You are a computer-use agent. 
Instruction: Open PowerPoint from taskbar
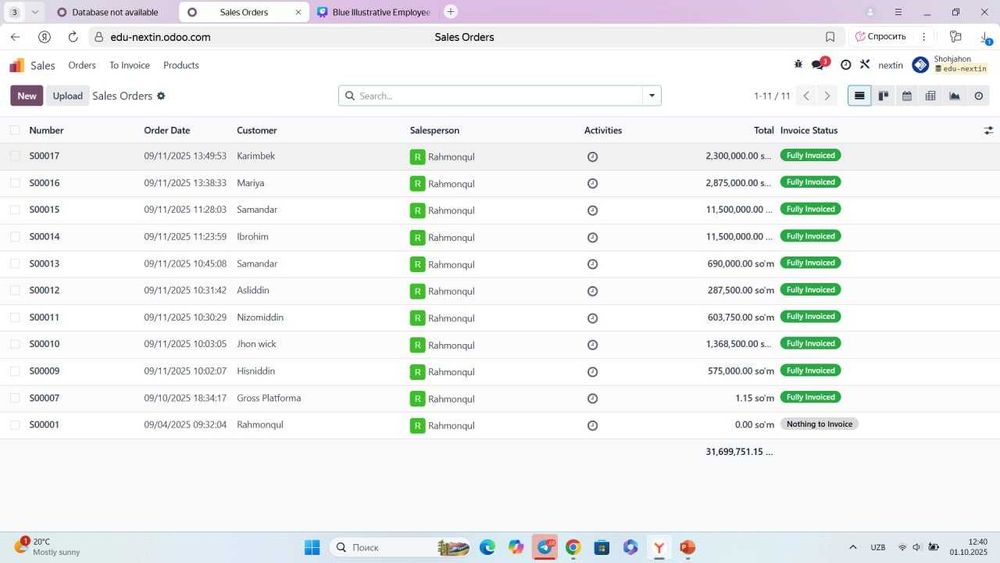[687, 547]
